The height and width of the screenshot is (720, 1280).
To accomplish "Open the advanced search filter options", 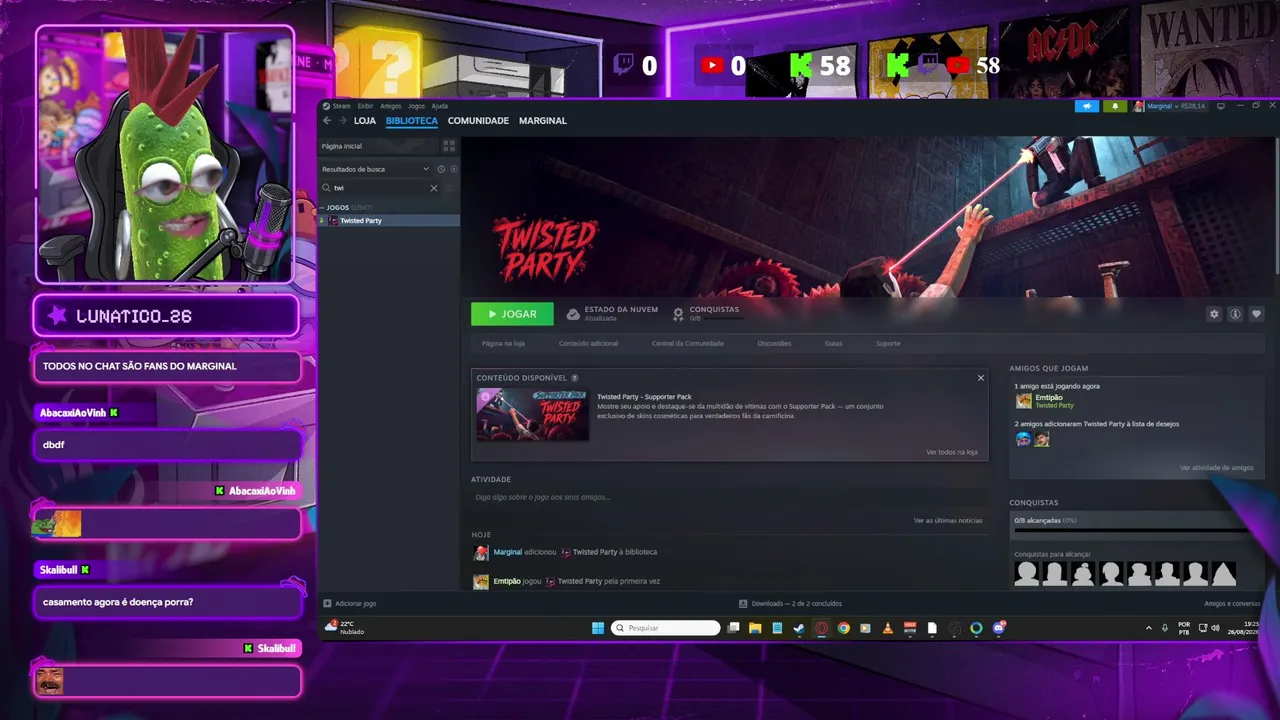I will coord(449,188).
